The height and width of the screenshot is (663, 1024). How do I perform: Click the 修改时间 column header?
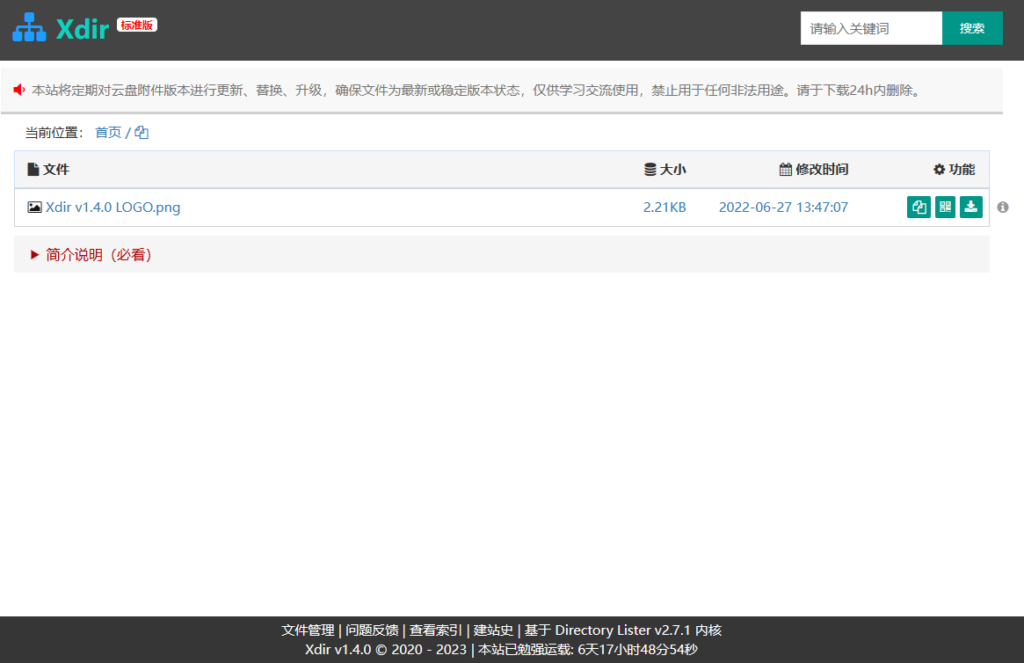tap(814, 170)
